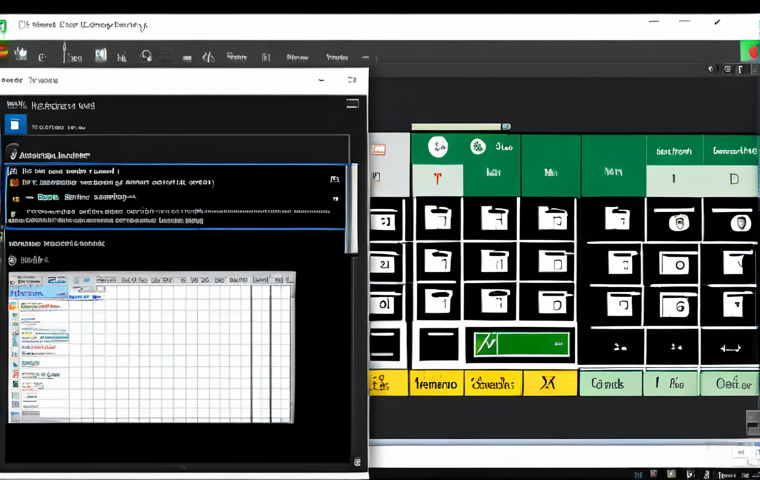Click the folder key in the first grid row under the red T
Viewport: 760px width, 480px height.
438,219
